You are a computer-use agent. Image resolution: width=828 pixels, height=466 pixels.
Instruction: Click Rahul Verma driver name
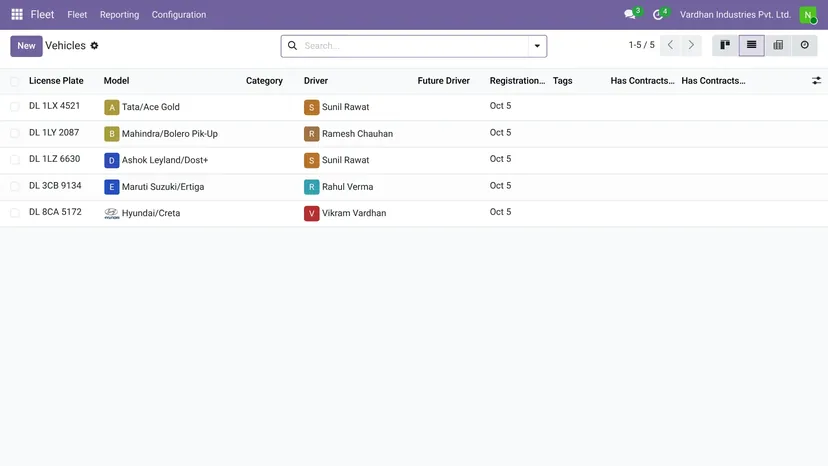click(x=347, y=187)
